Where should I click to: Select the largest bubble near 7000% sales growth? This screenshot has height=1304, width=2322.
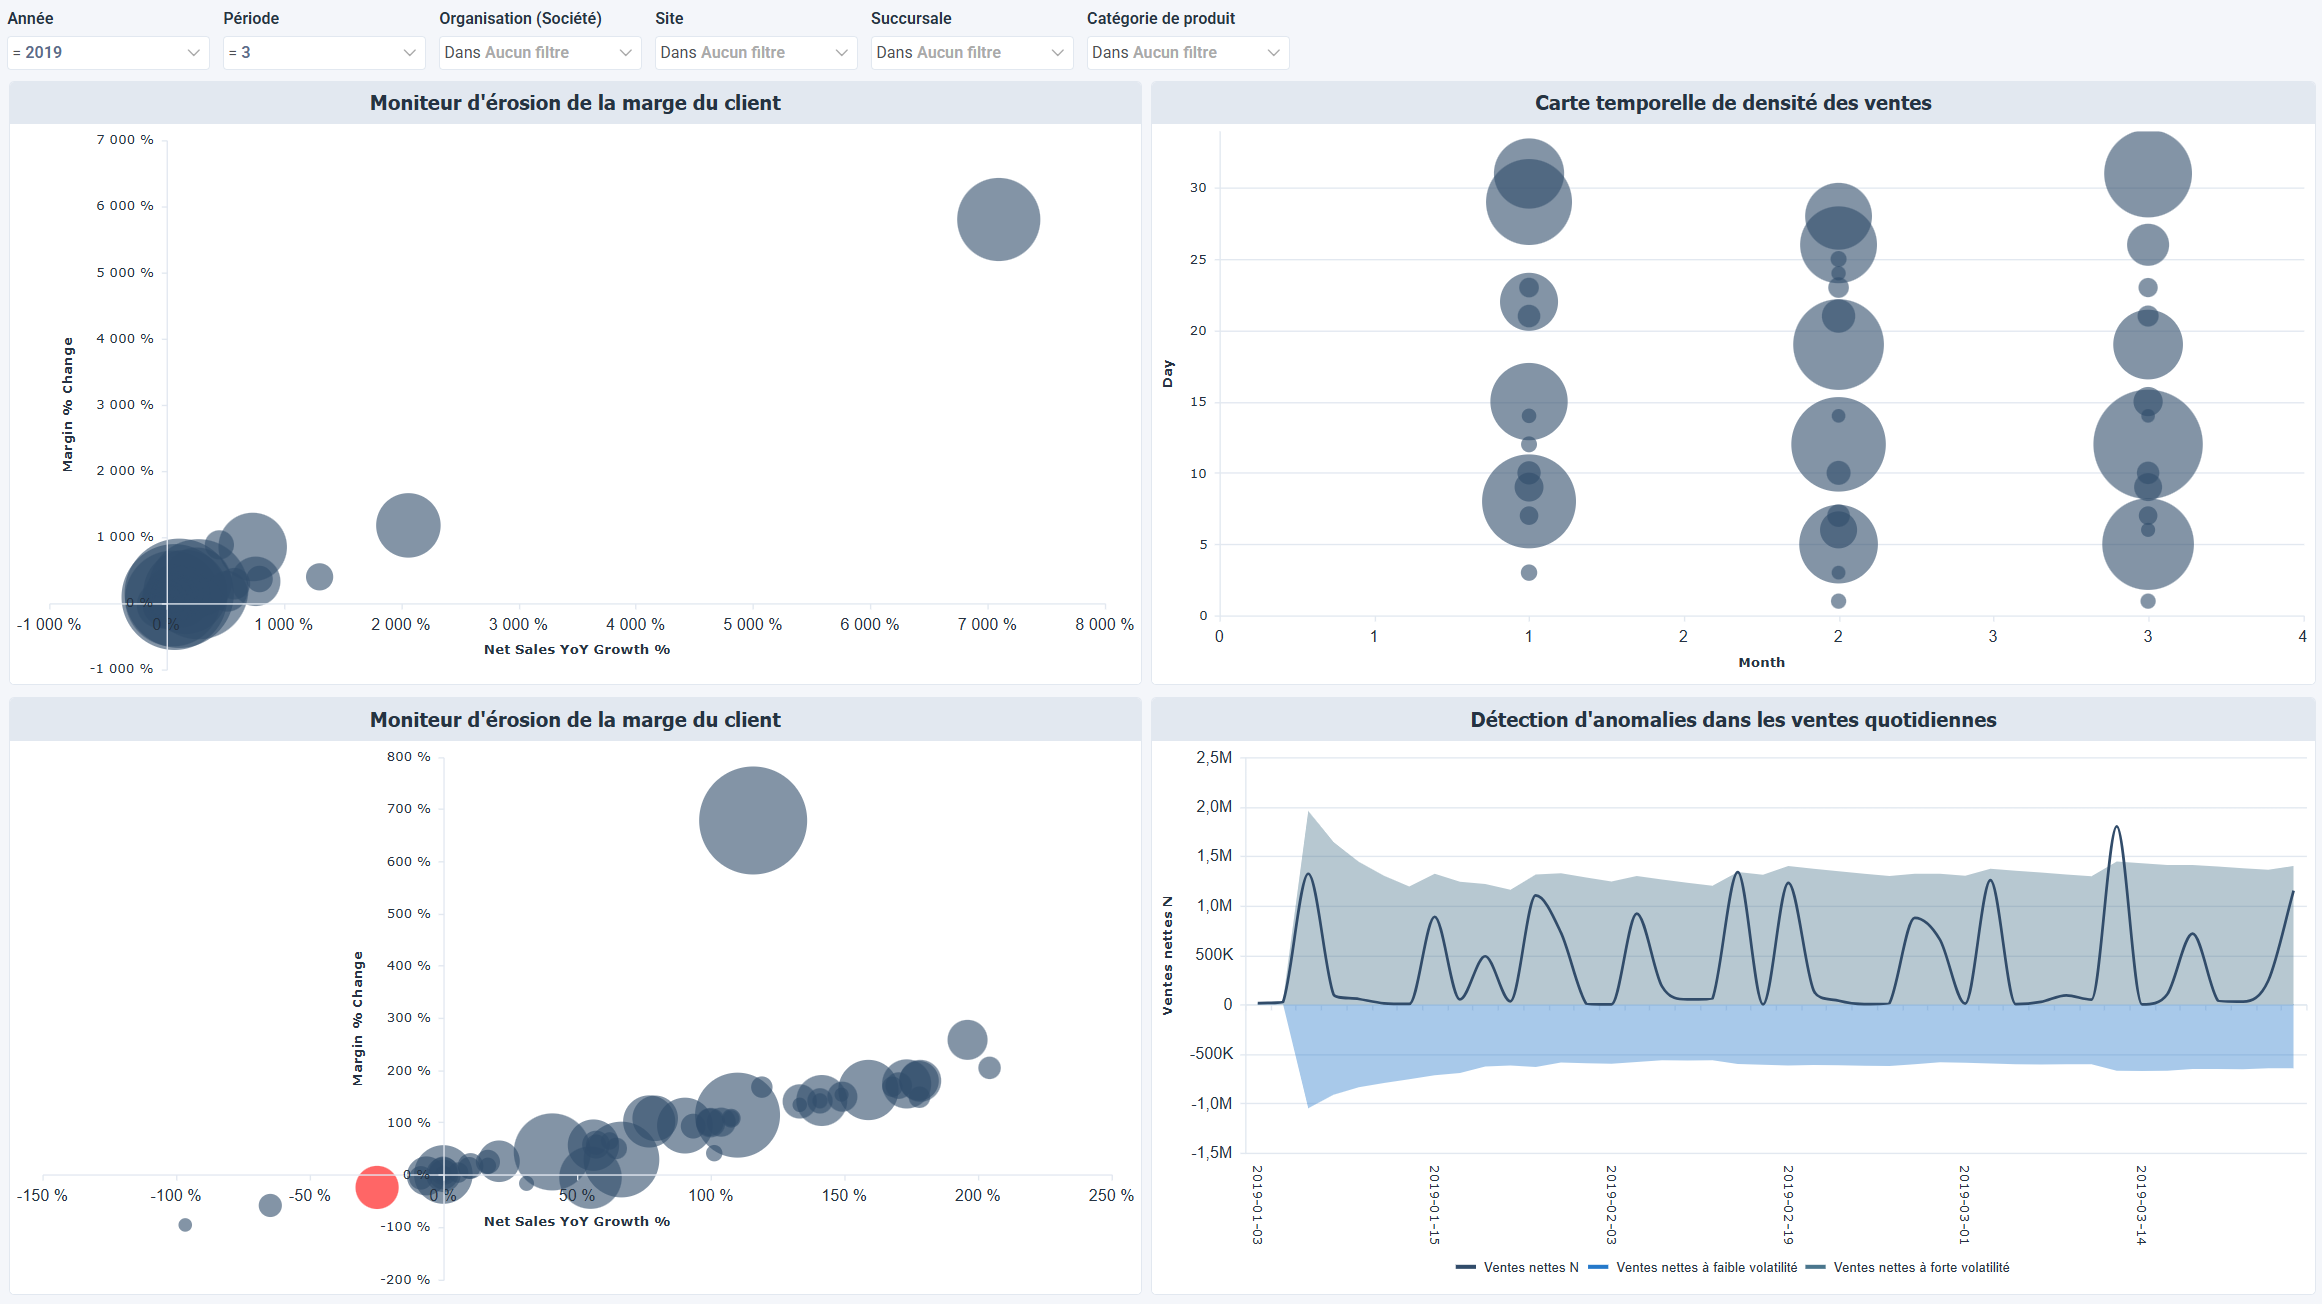point(998,218)
